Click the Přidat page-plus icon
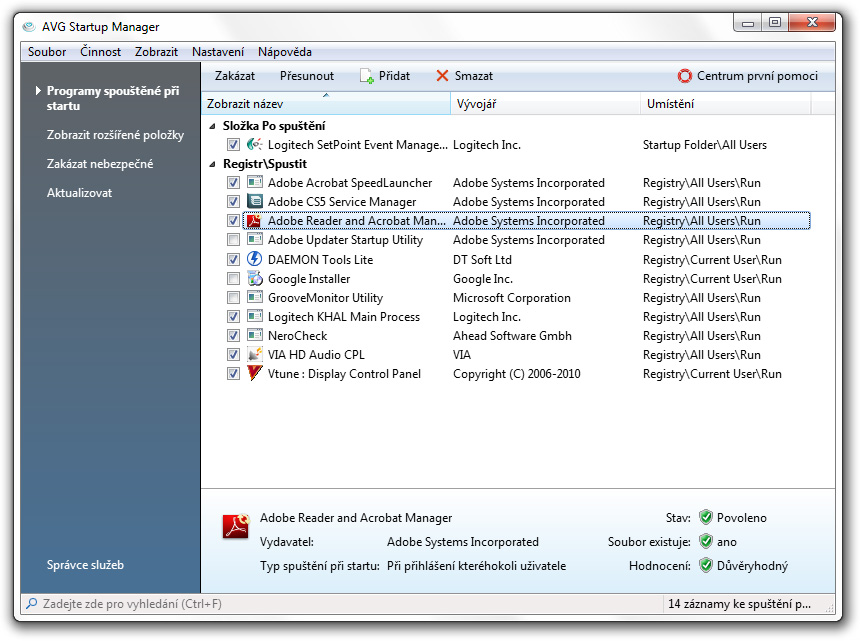 (x=366, y=76)
